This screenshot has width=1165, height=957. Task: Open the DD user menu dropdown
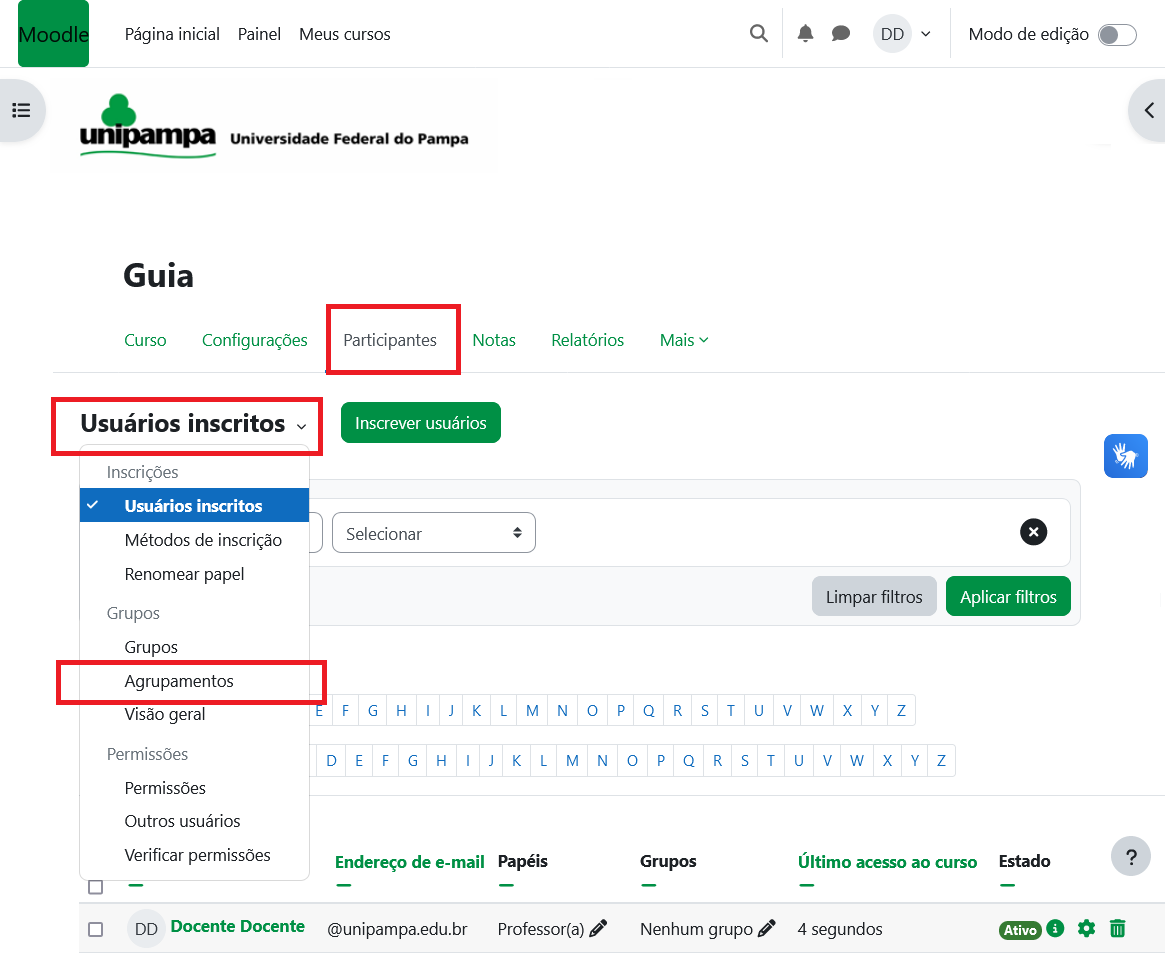click(x=902, y=34)
